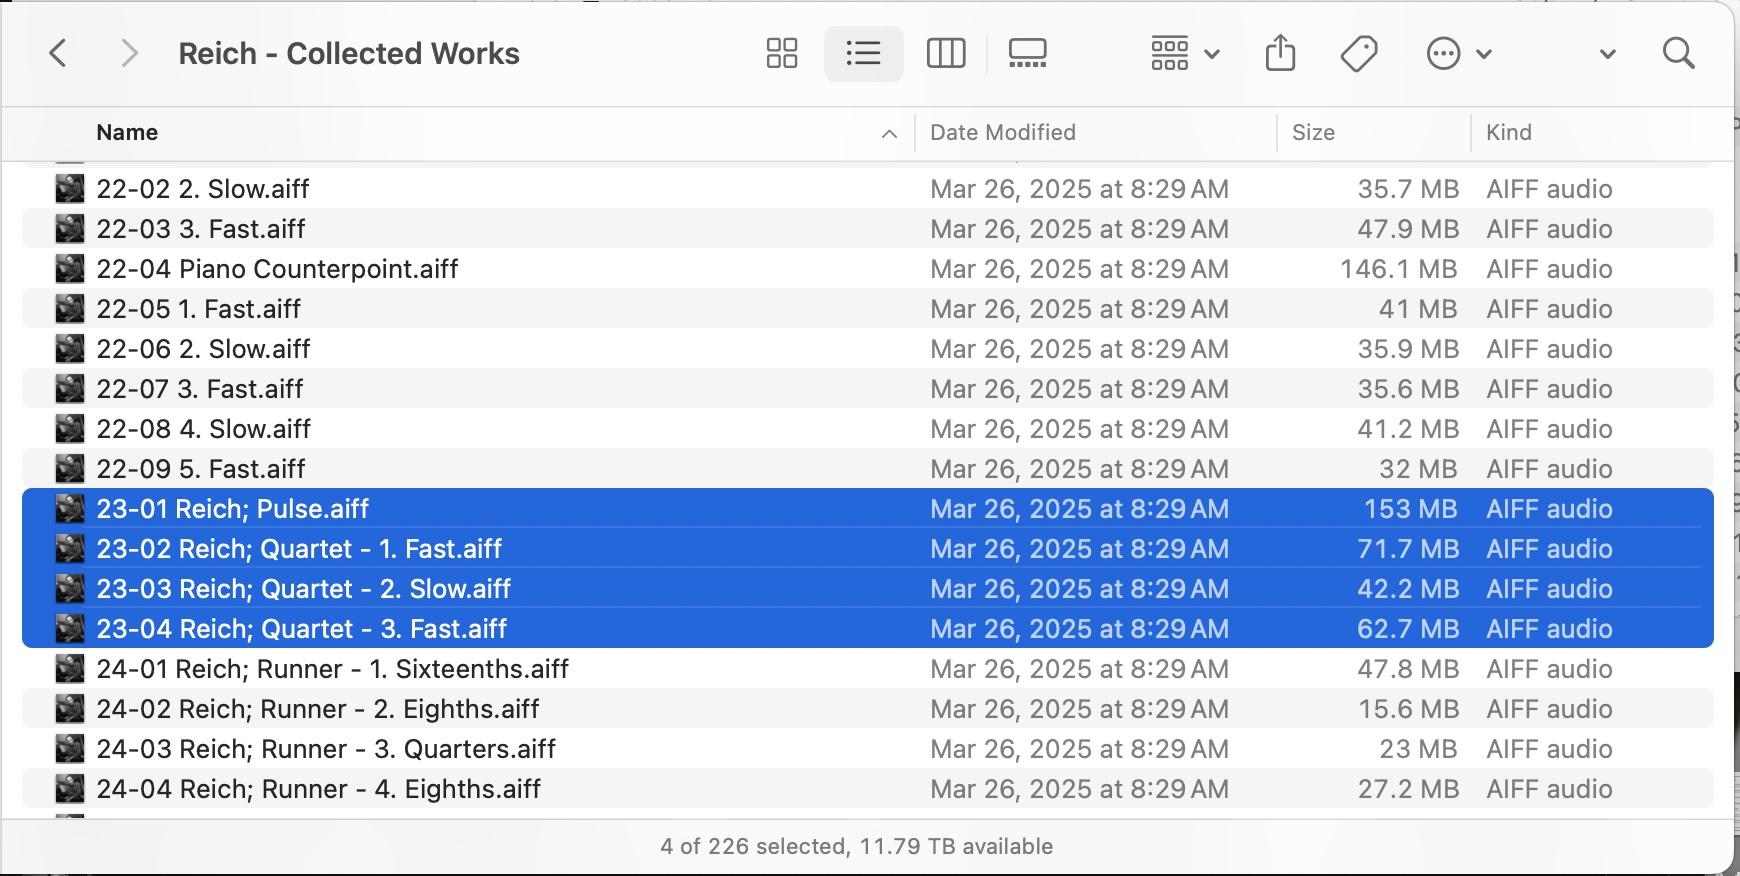Click file icon of 22-08 4. Slow.aiff
This screenshot has width=1740, height=876.
click(70, 429)
